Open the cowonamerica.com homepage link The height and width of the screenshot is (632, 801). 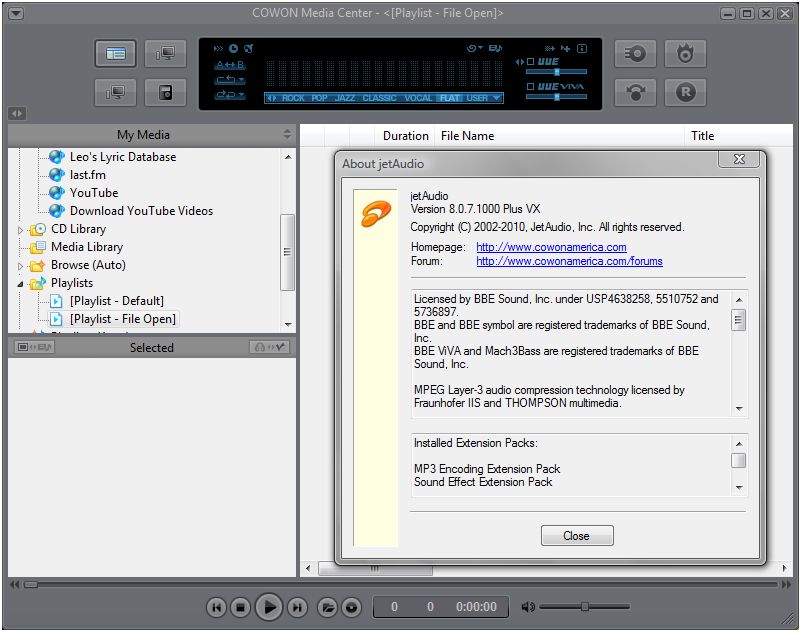pos(551,247)
